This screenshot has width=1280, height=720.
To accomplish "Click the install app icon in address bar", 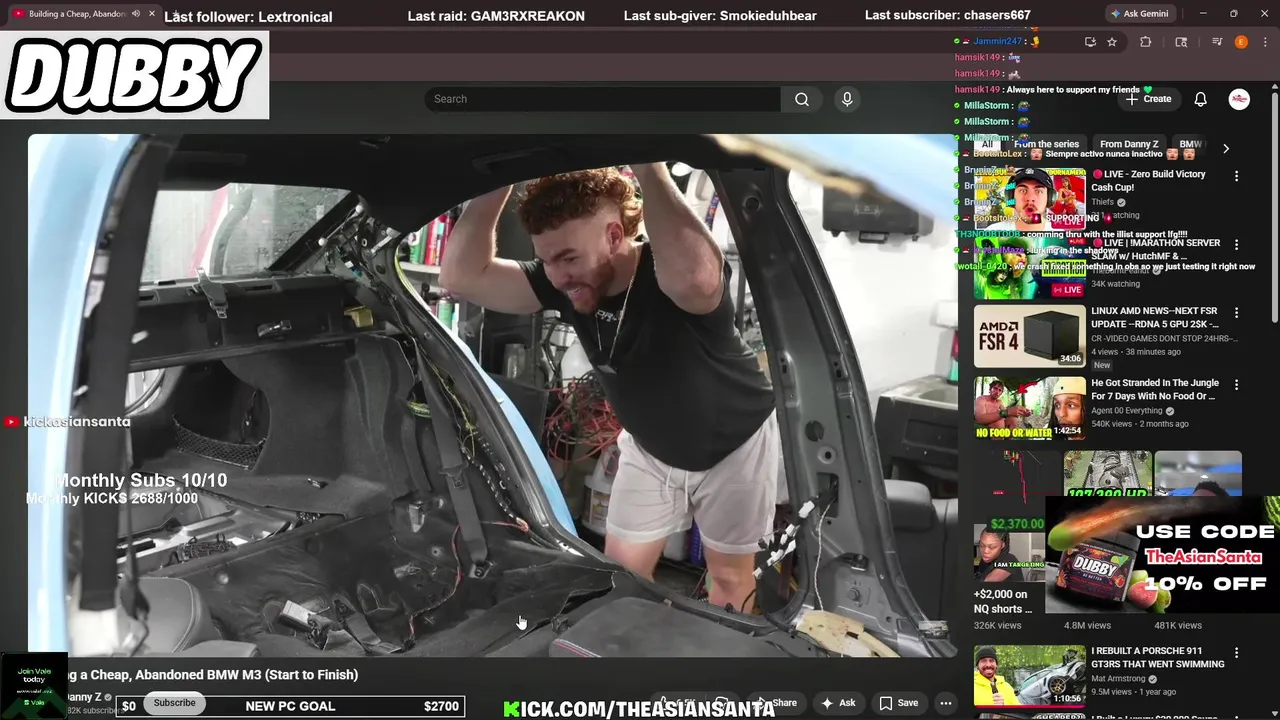I will coord(1090,42).
